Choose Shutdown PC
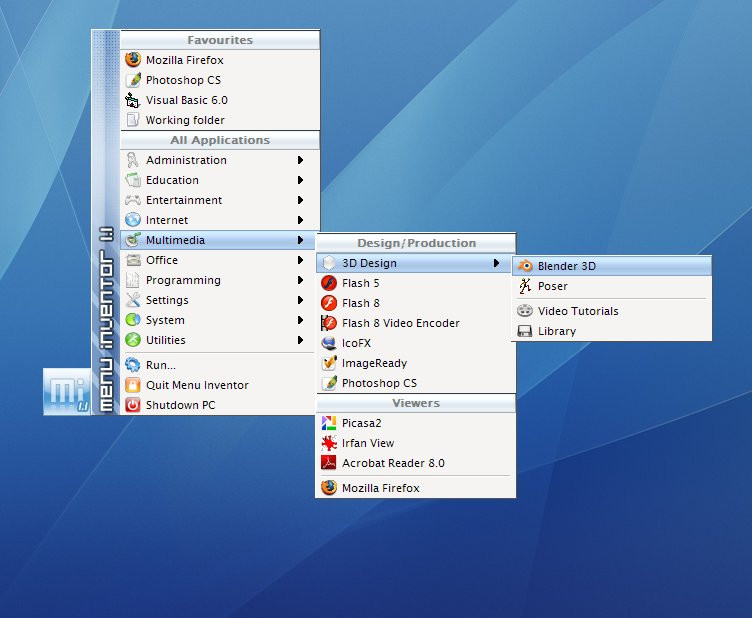The image size is (752, 618). [218, 405]
